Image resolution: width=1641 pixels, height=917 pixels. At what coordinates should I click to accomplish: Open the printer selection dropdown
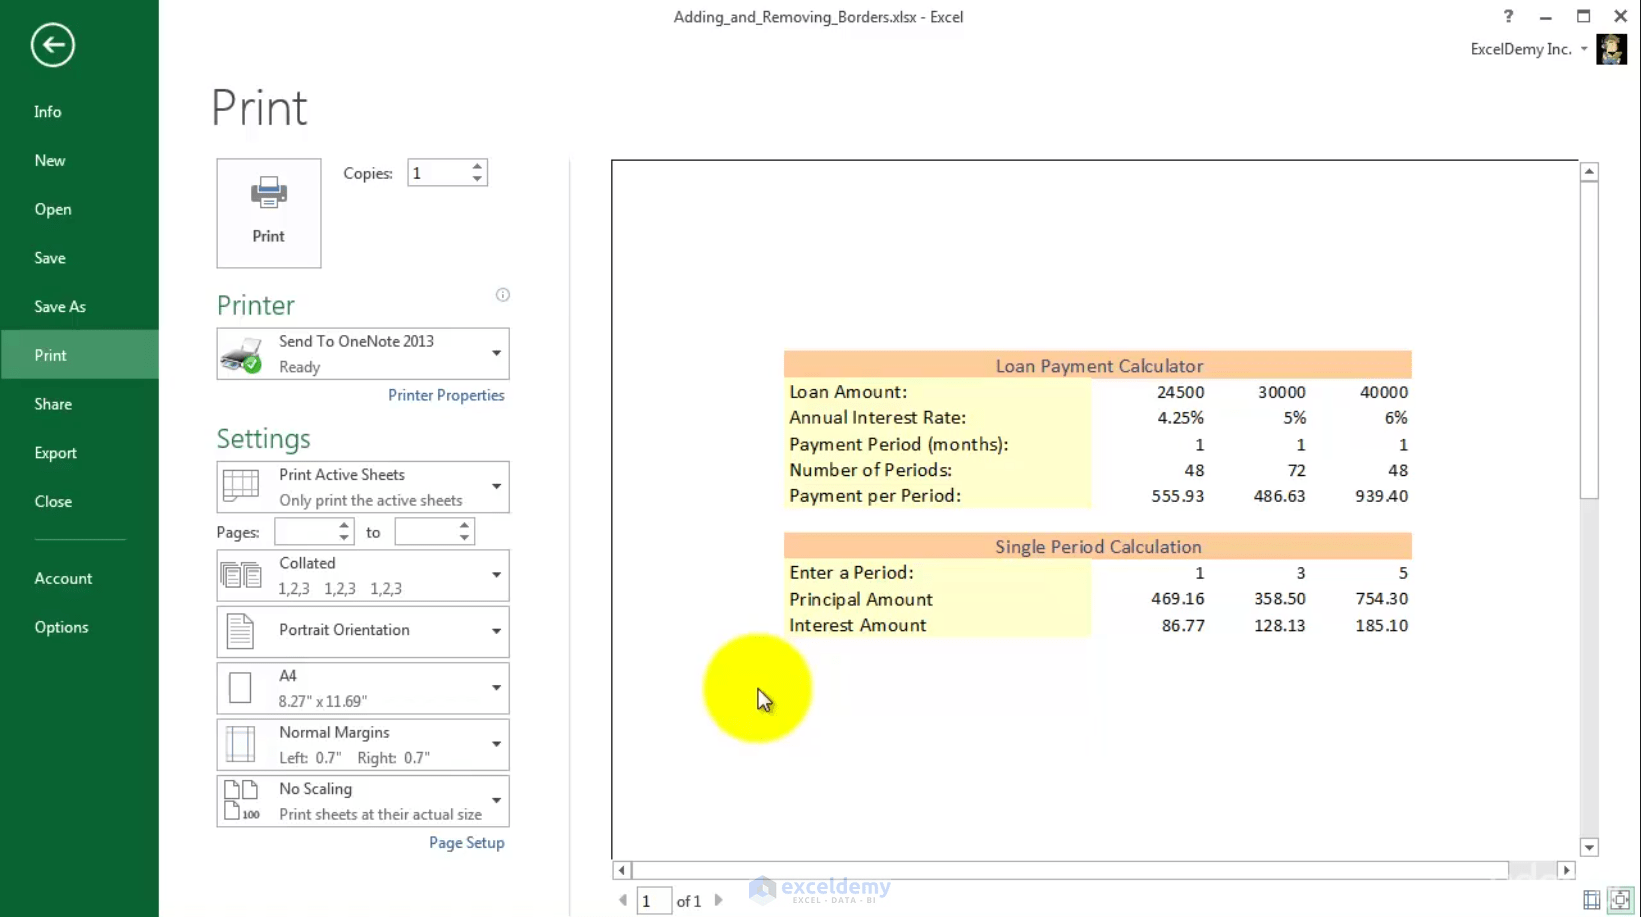tap(495, 353)
